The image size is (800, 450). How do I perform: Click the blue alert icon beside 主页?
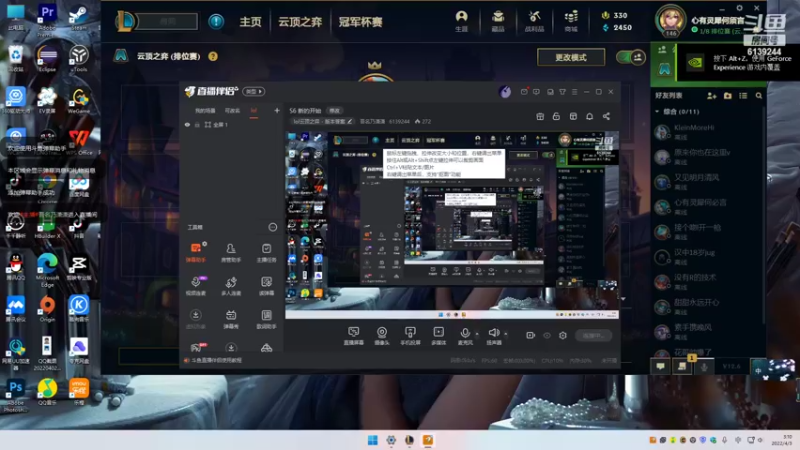[x=216, y=21]
